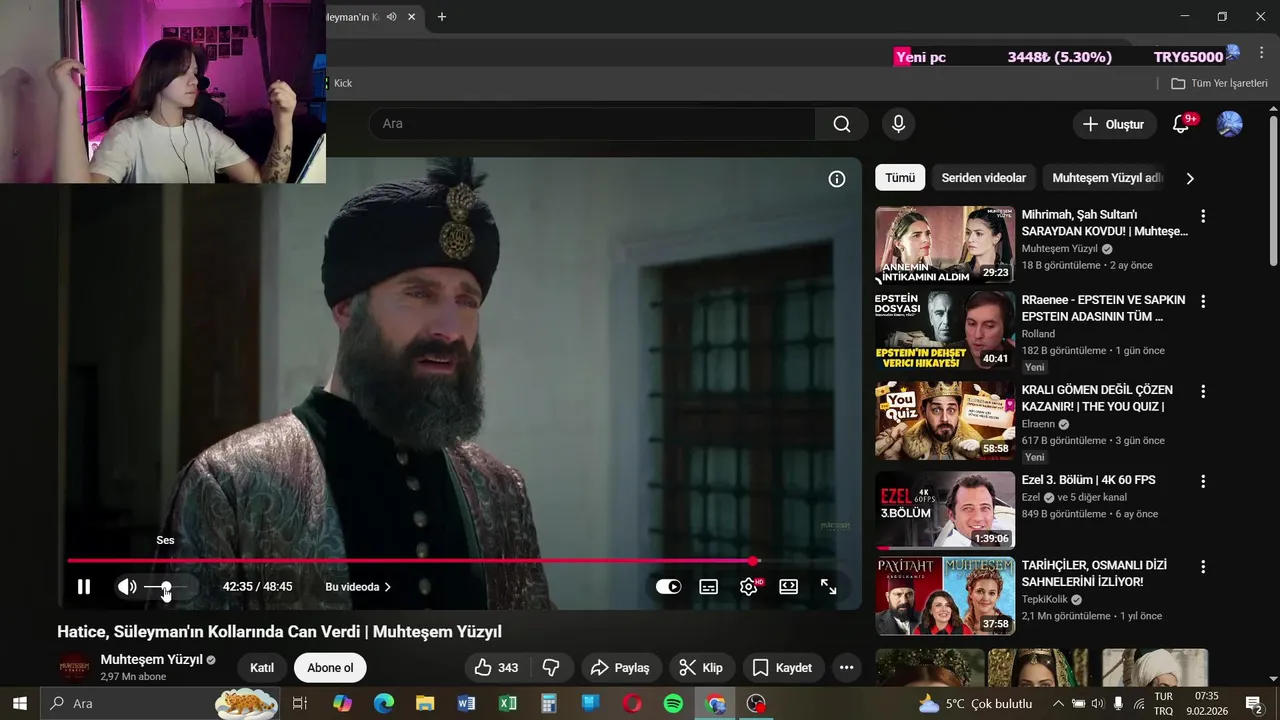Viewport: 1280px width, 720px height.
Task: Click the Kaydet save button
Action: 782,668
